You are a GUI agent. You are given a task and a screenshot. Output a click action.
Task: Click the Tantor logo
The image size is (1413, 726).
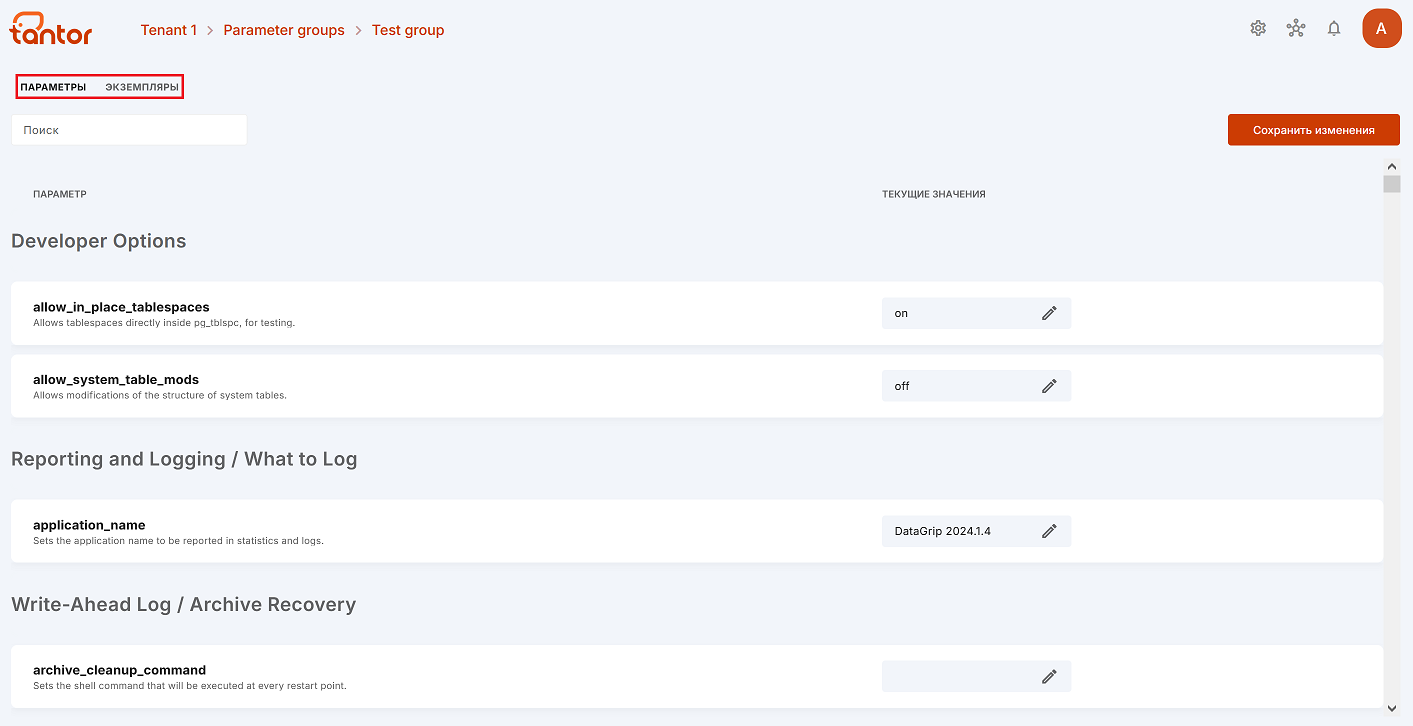pyautogui.click(x=51, y=29)
